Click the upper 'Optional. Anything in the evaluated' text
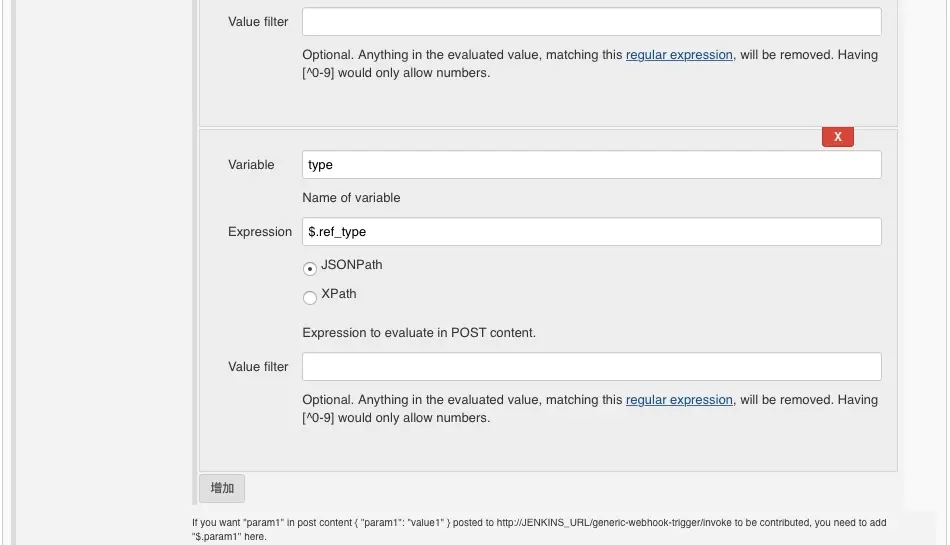This screenshot has height=545, width=950. tap(462, 55)
